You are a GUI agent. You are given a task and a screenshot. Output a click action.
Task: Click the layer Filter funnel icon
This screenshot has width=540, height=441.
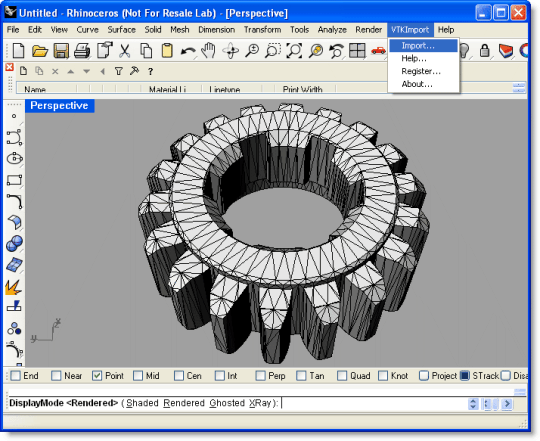point(118,71)
